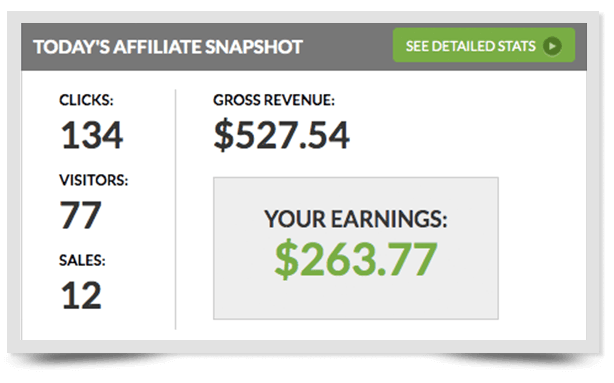Click the word SNAPSHOT in the header
Viewport: 614px width, 383px height.
click(254, 47)
